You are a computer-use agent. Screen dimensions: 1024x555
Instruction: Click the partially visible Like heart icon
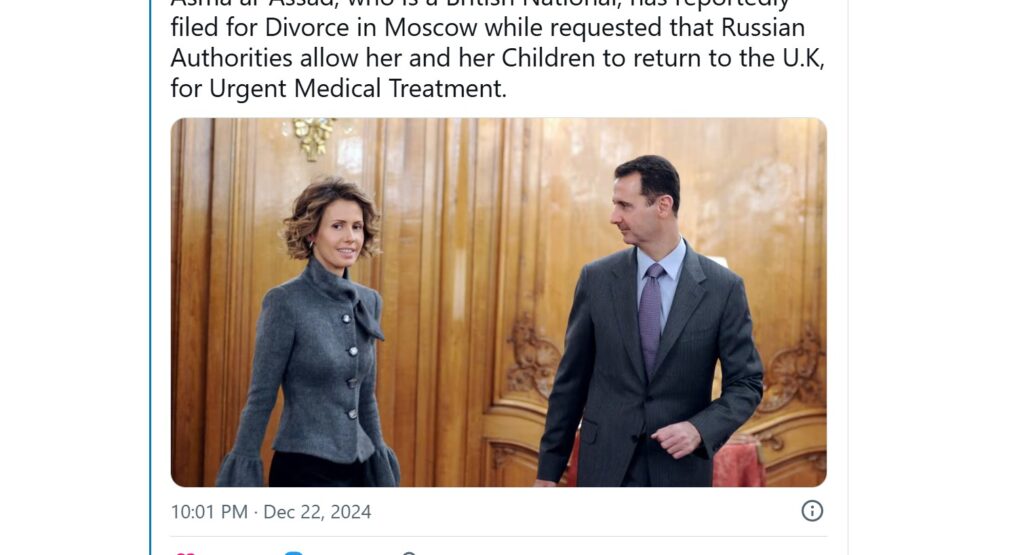pos(185,553)
